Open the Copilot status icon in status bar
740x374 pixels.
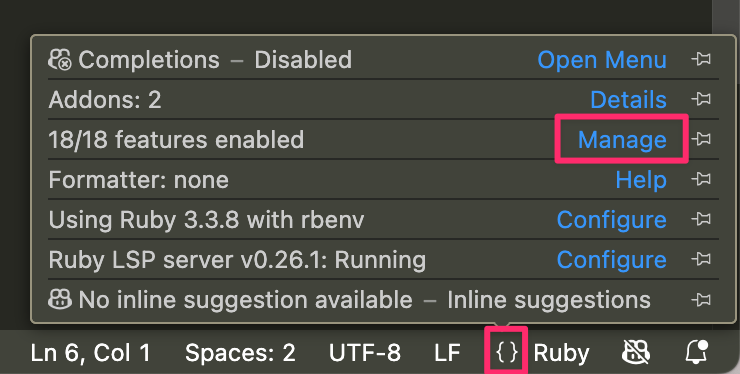pos(636,352)
